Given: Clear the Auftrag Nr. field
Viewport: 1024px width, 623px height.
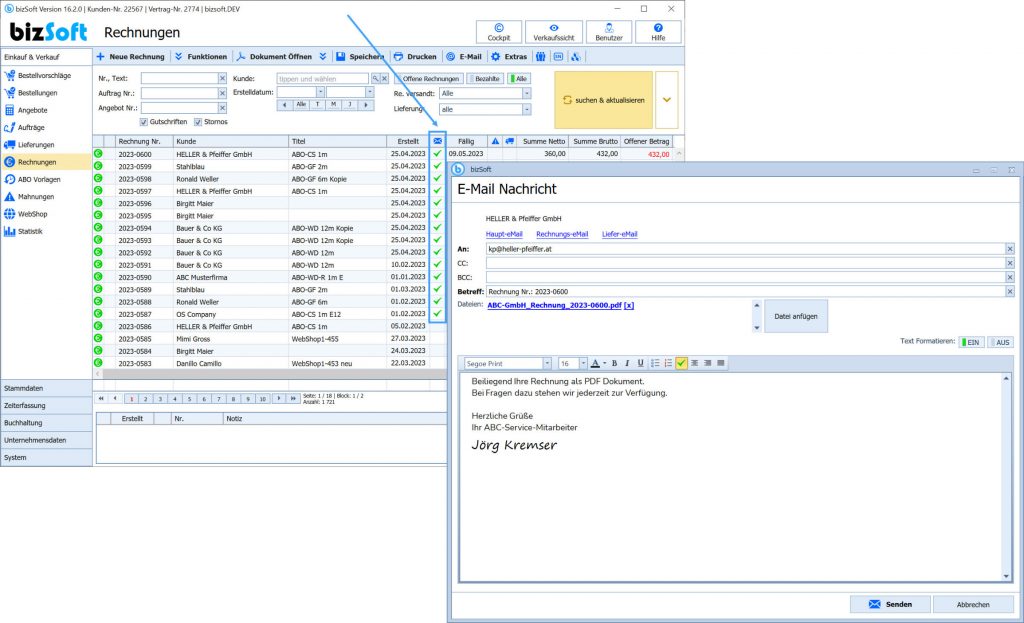Looking at the screenshot, I should (222, 93).
